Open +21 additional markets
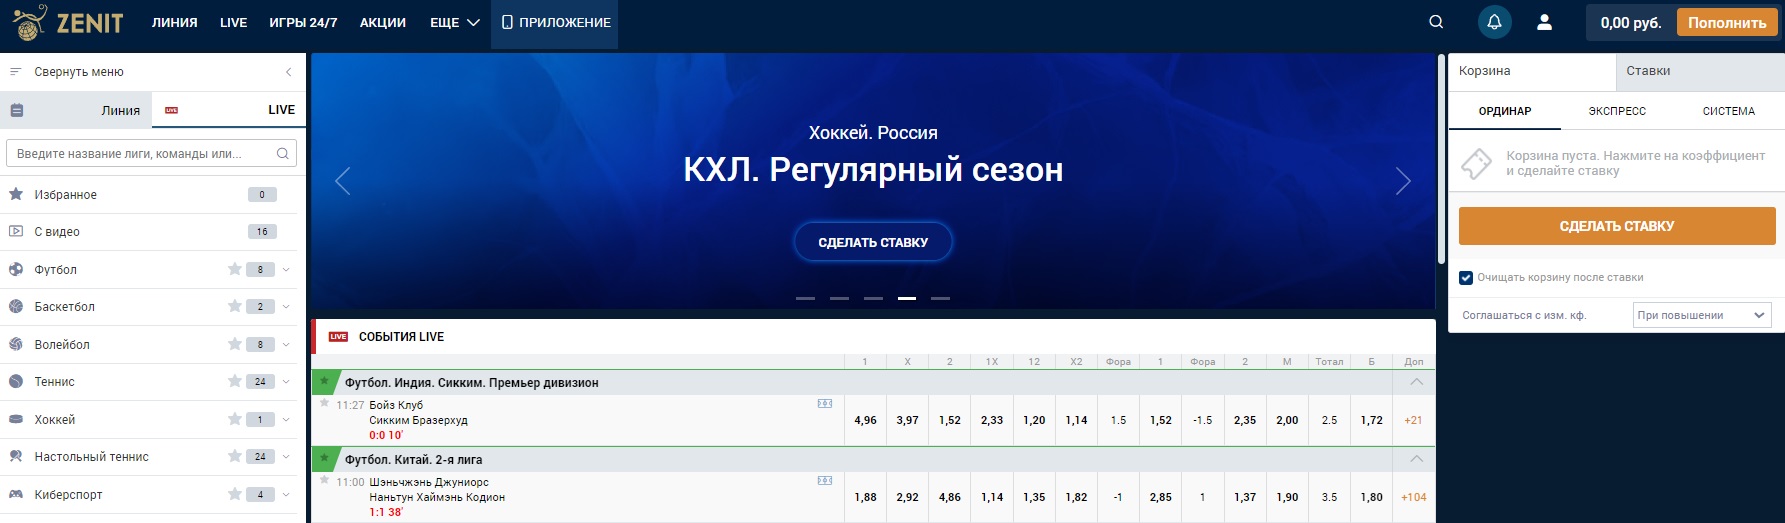This screenshot has height=523, width=1785. pos(1413,420)
